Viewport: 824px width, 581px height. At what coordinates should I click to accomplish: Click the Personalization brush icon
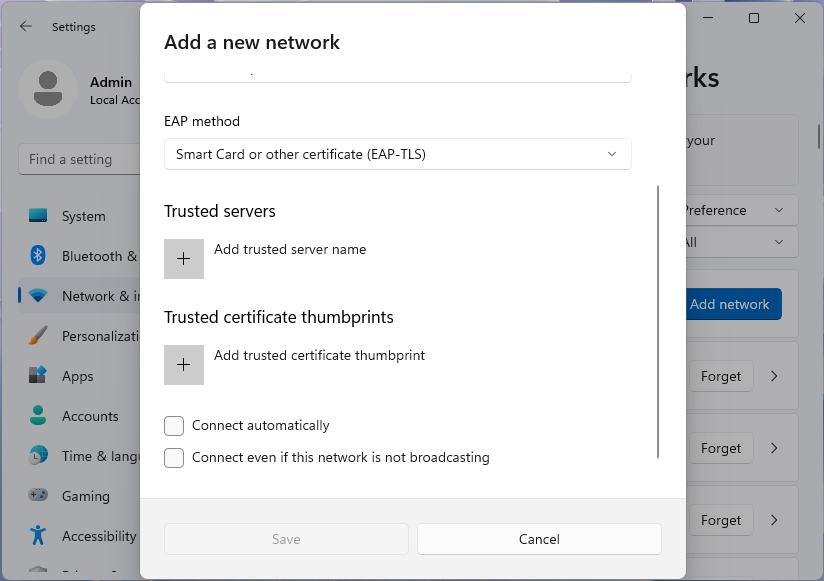click(39, 336)
